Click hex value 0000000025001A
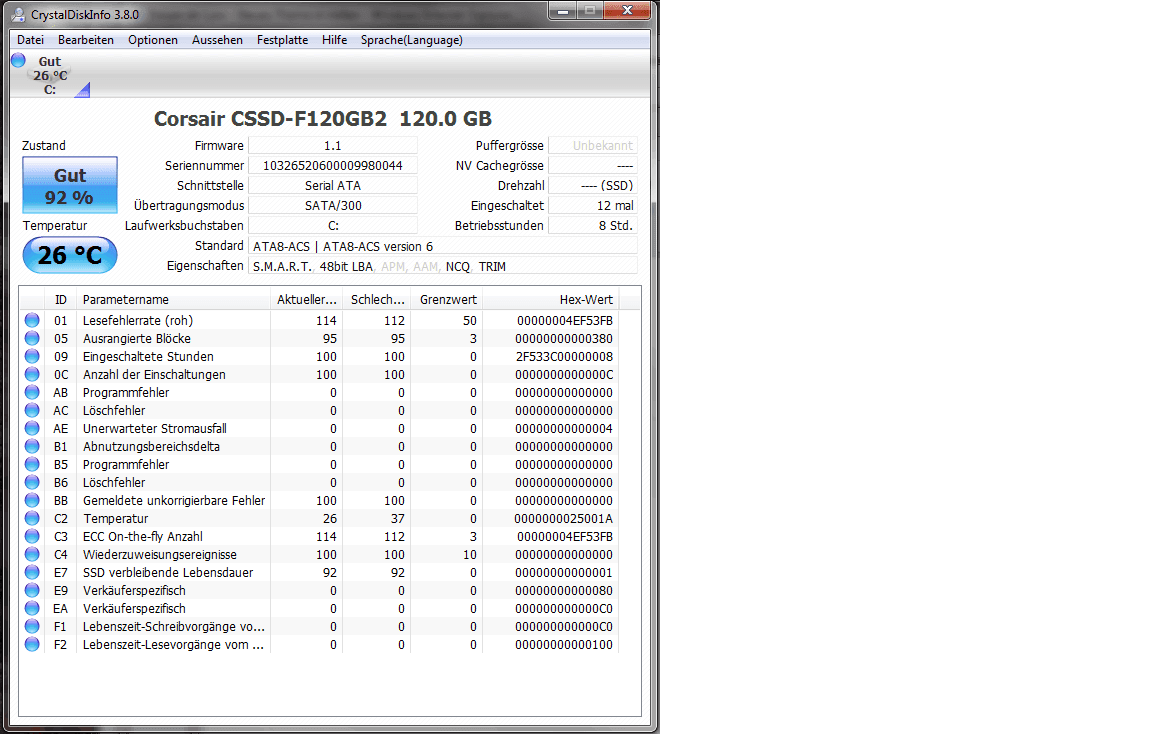The image size is (1152, 734). click(564, 518)
